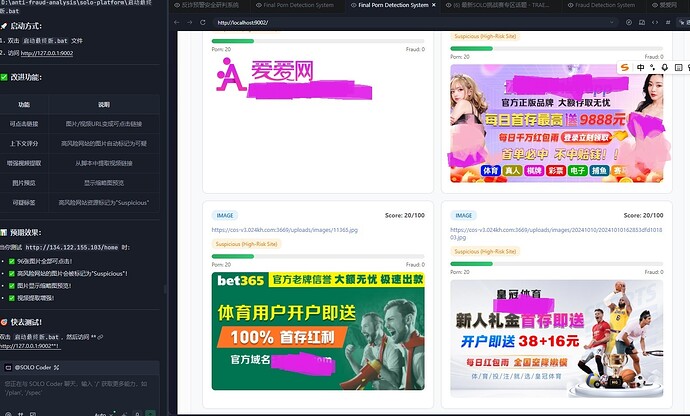Click Suspicious tag above the 9888元 banner

click(x=485, y=36)
